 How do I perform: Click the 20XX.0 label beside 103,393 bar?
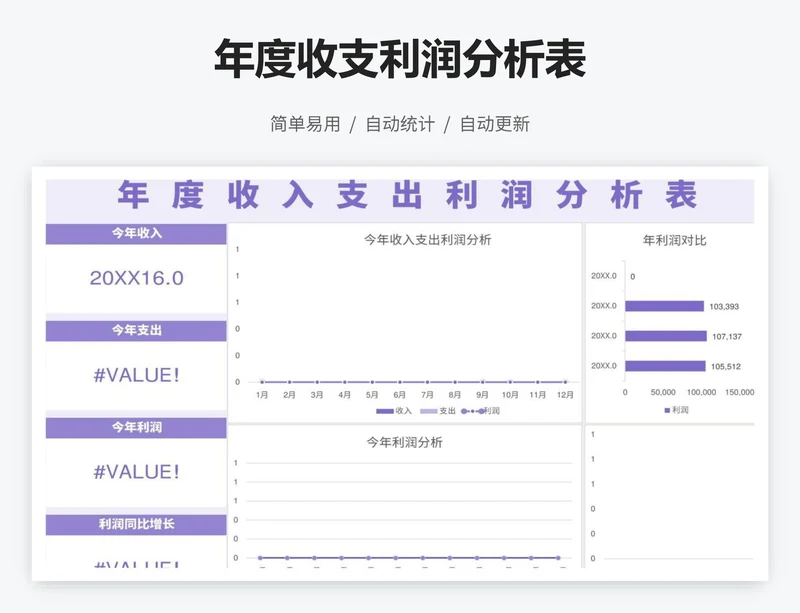coord(604,306)
